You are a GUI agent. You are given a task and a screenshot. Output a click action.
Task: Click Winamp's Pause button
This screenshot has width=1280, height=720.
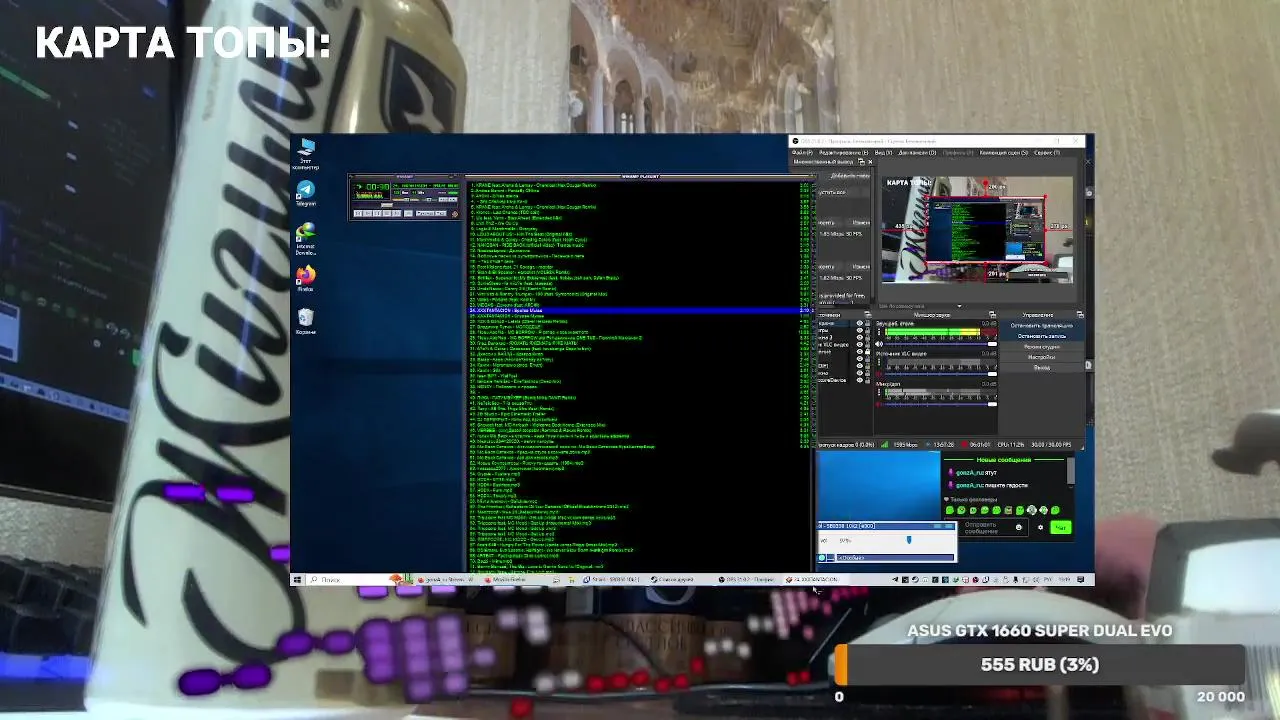377,213
